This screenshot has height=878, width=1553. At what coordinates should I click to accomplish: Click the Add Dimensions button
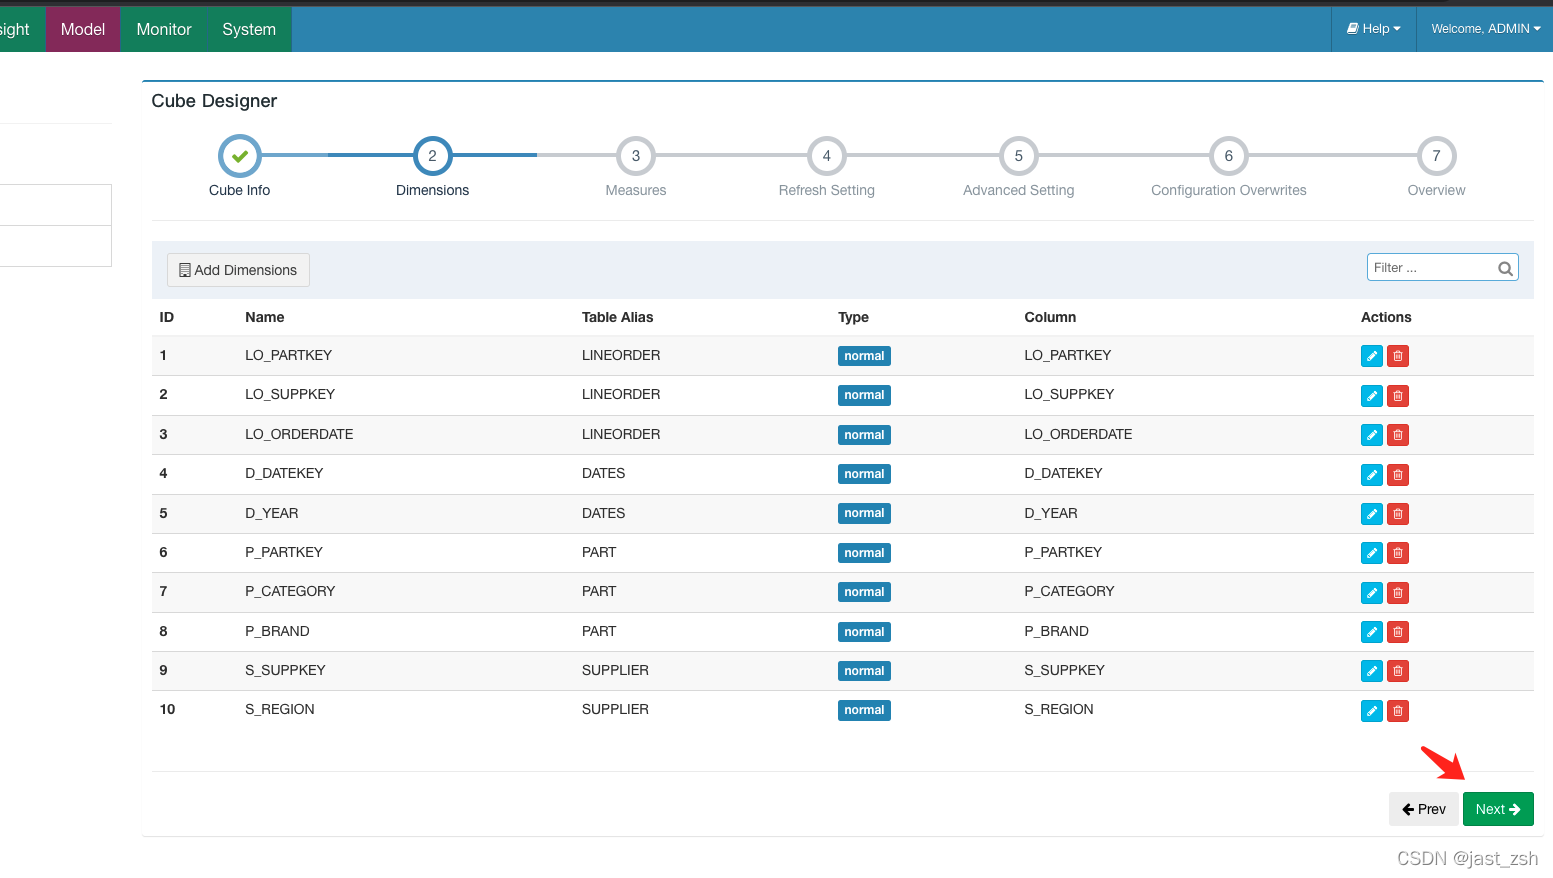click(238, 270)
